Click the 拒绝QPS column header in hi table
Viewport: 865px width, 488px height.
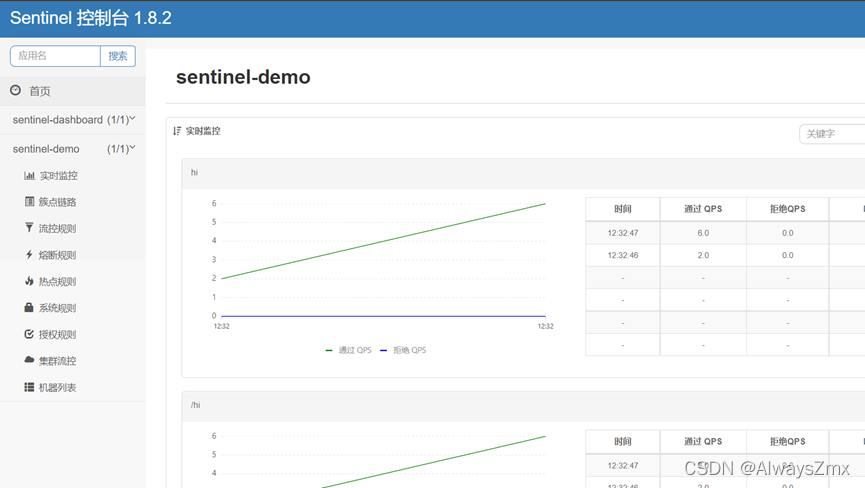pyautogui.click(x=787, y=209)
